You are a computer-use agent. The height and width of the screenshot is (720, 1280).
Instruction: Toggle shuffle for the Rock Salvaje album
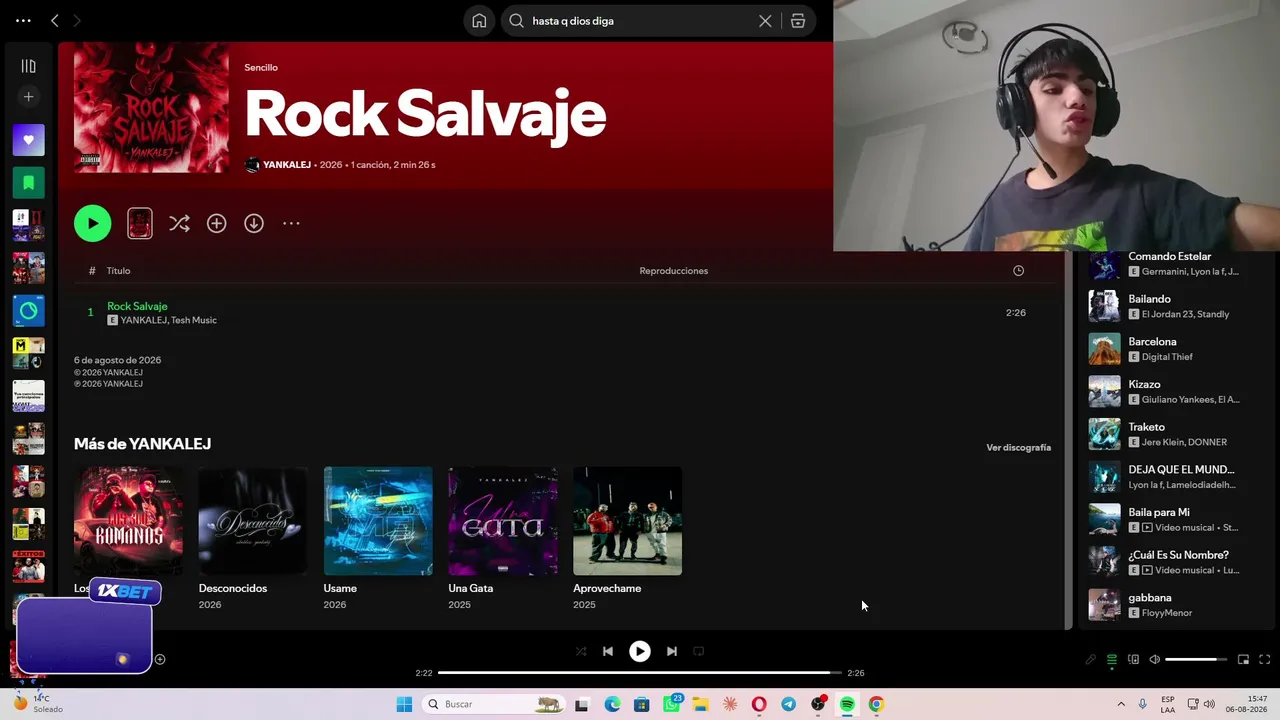tap(179, 223)
